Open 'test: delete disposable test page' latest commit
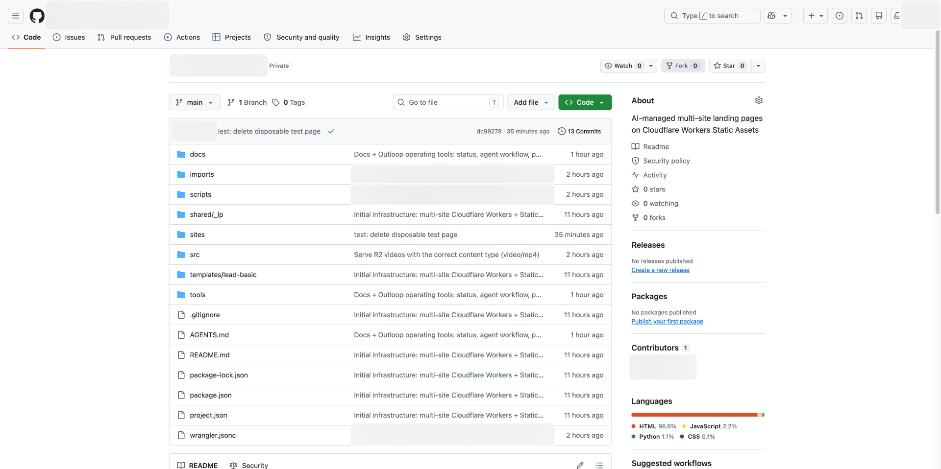 269,131
